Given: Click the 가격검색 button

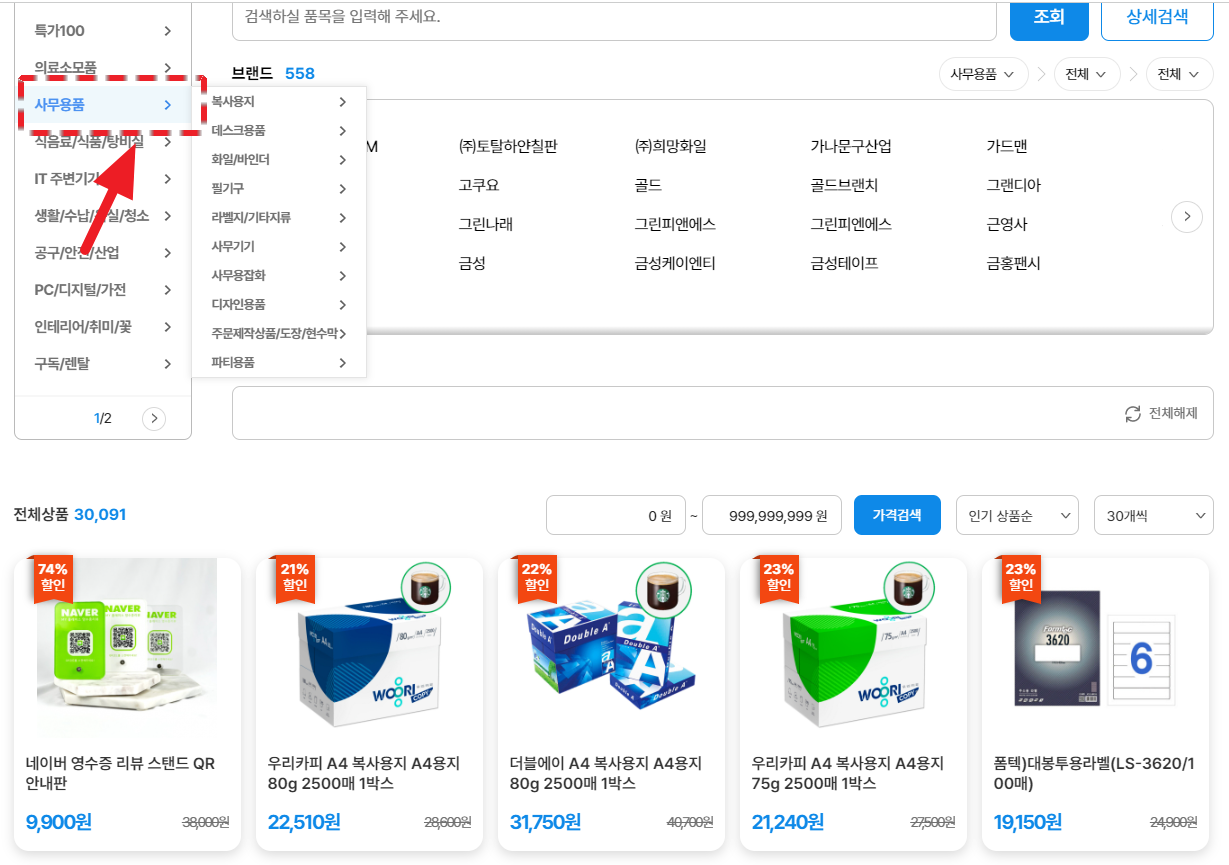Looking at the screenshot, I should 896,516.
